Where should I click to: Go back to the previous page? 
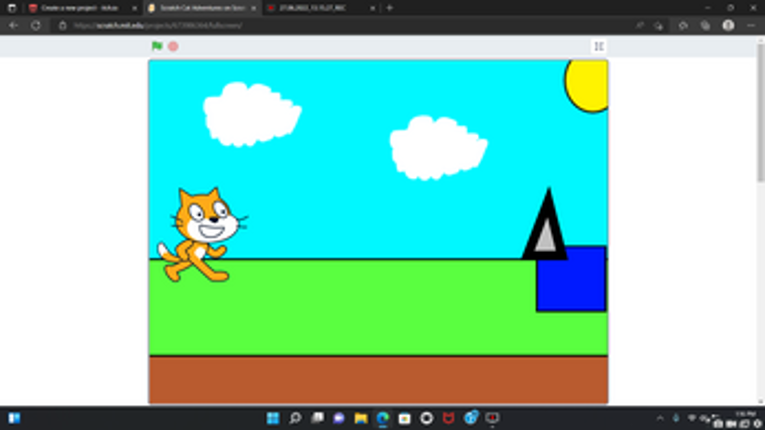(13, 25)
